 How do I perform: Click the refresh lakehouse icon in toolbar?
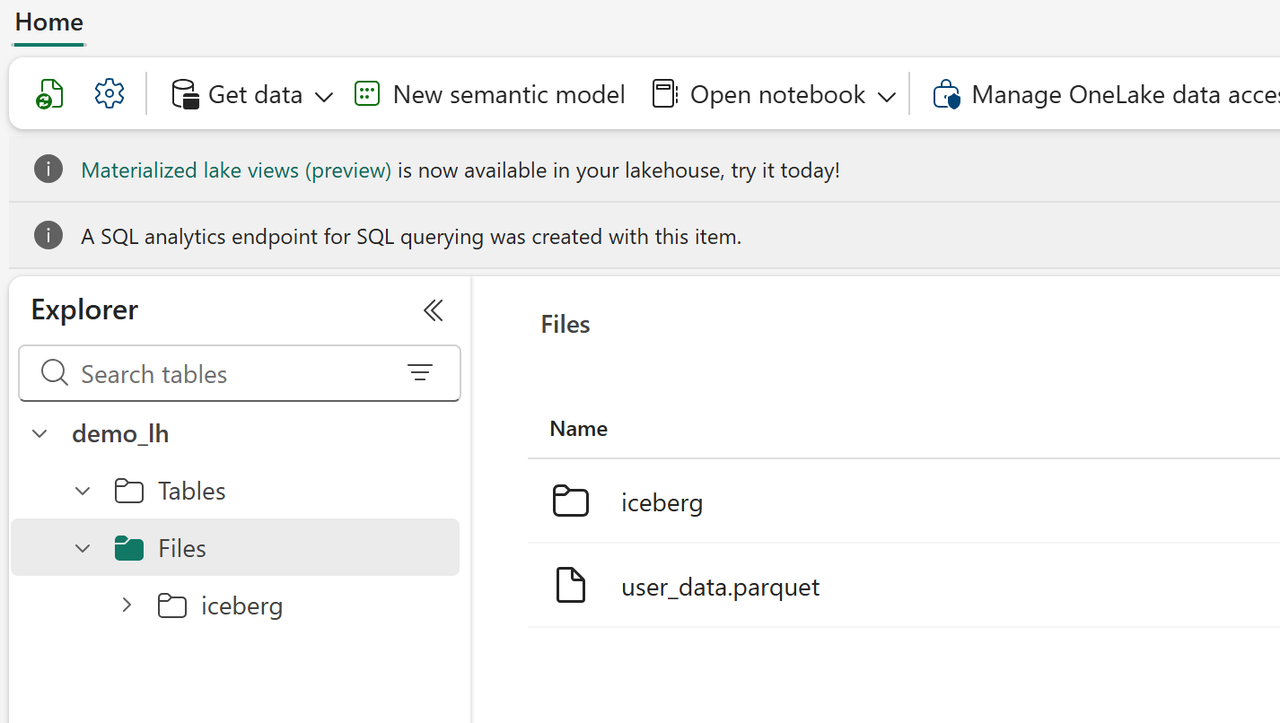(50, 94)
